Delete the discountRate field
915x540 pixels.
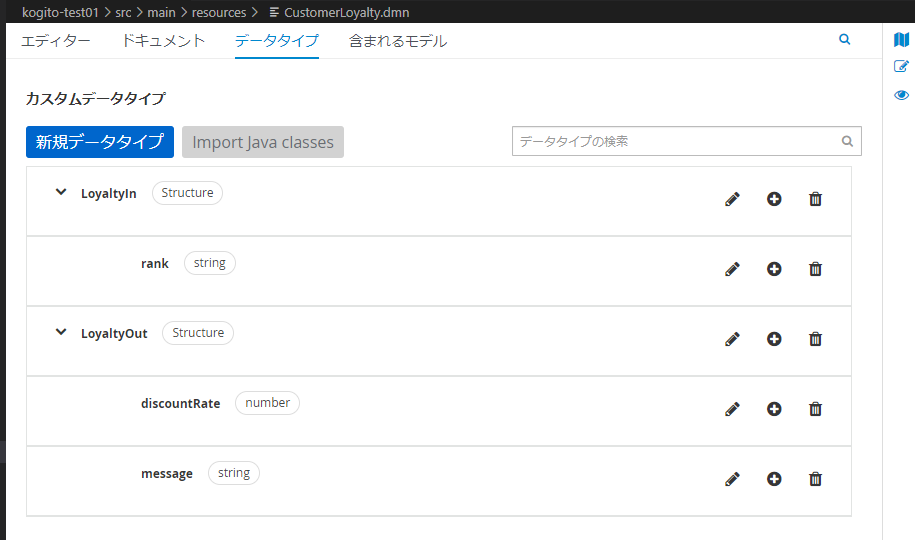(815, 409)
